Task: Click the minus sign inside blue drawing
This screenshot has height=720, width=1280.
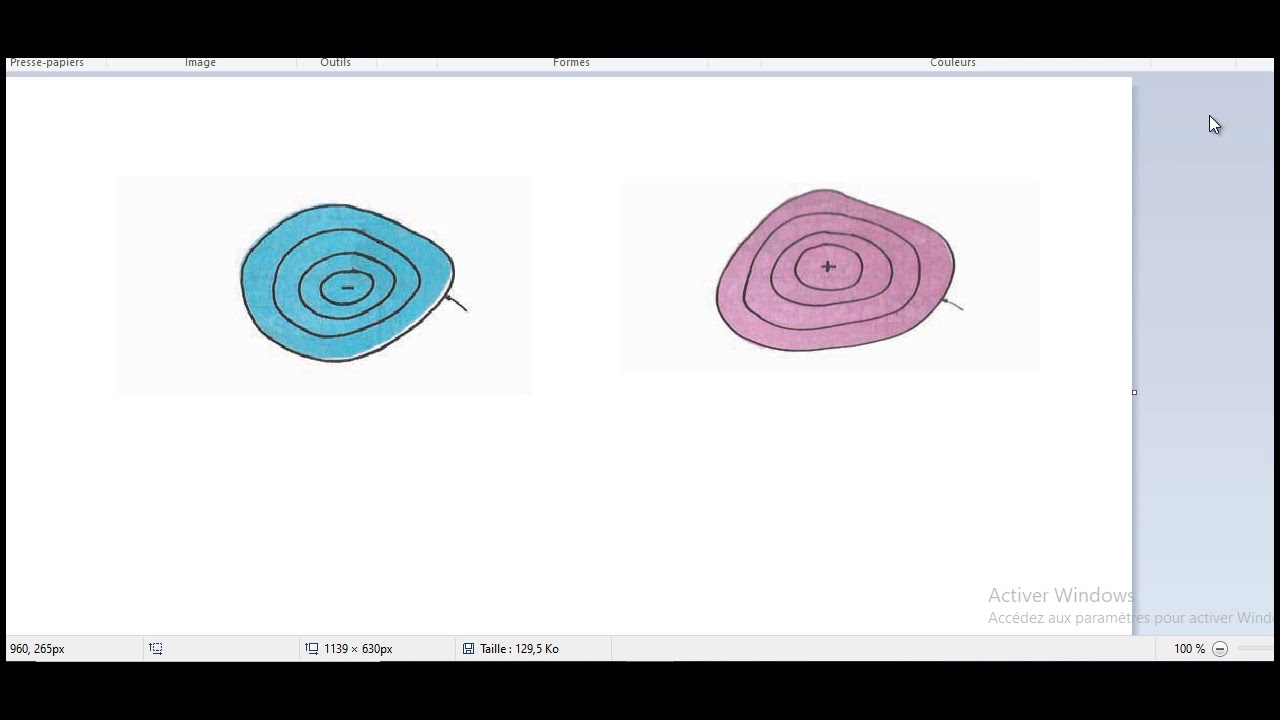Action: pyautogui.click(x=348, y=288)
